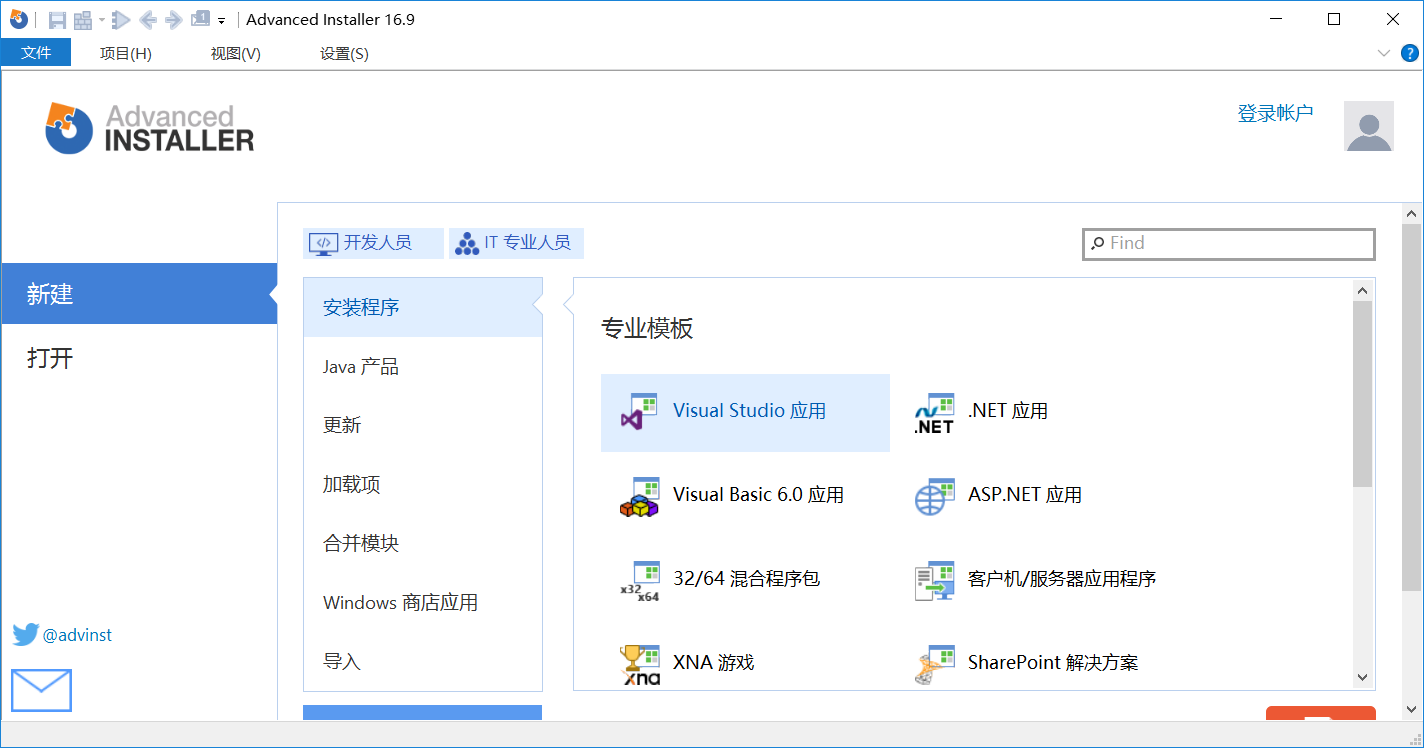Click the template list scrollbar thumb
Image resolution: width=1424 pixels, height=748 pixels.
coord(1363,394)
